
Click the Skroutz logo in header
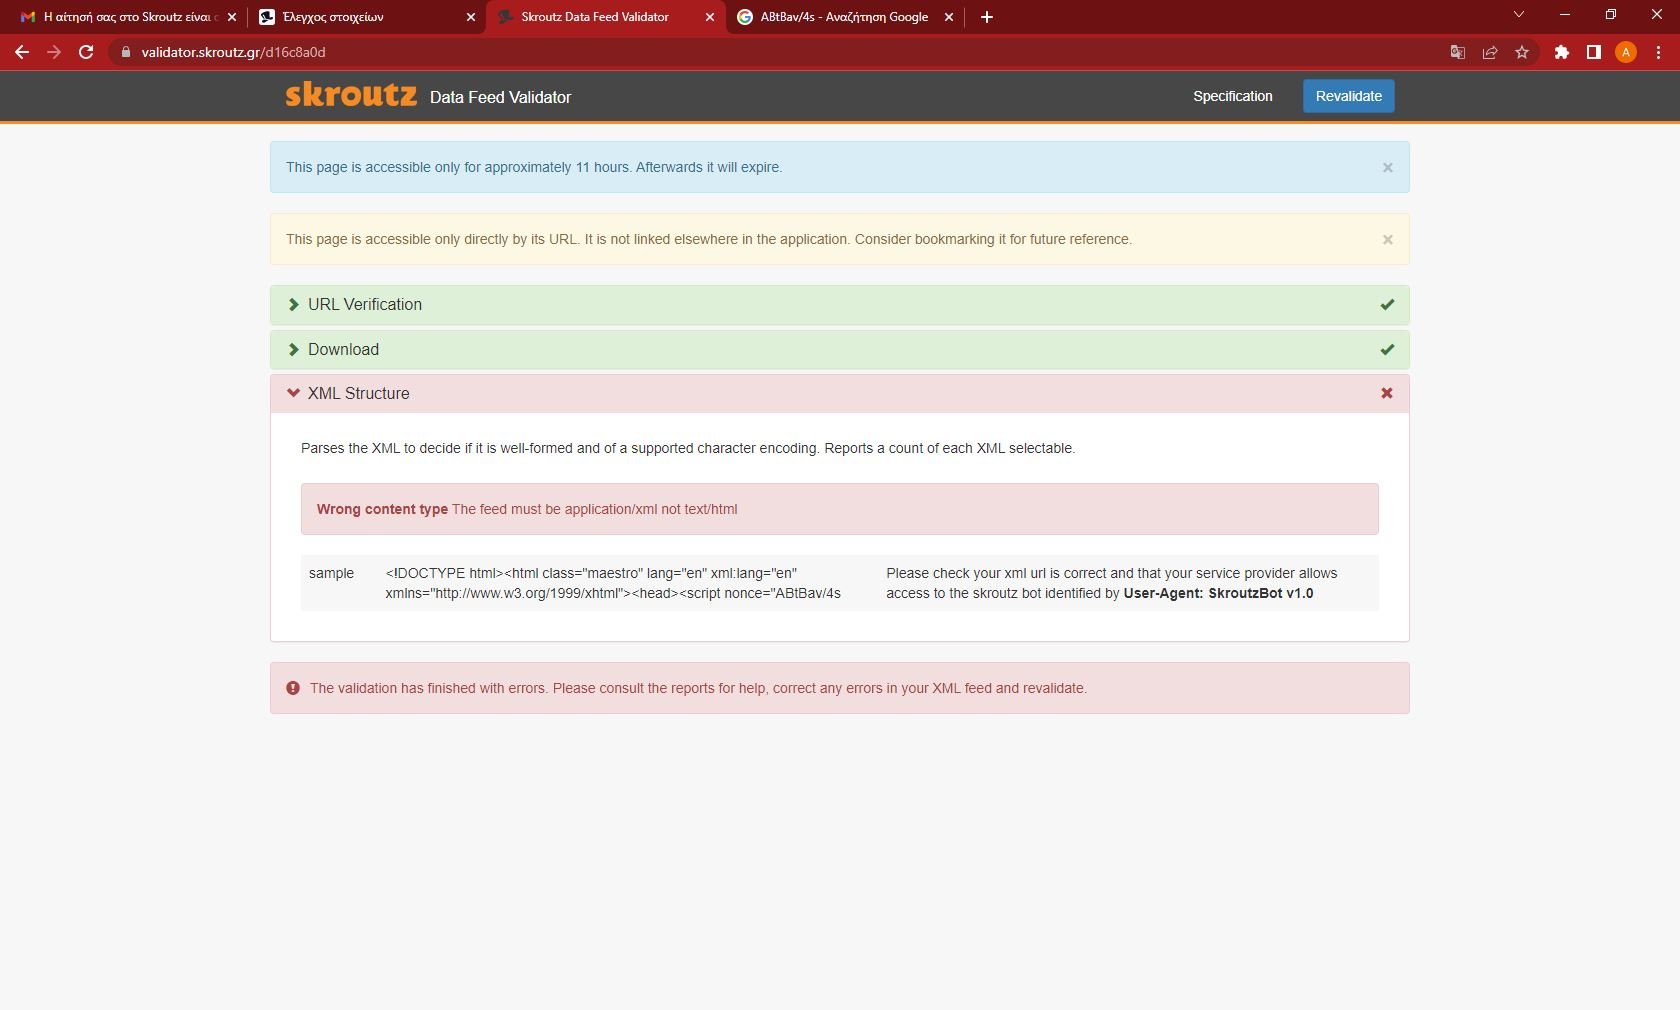click(351, 95)
